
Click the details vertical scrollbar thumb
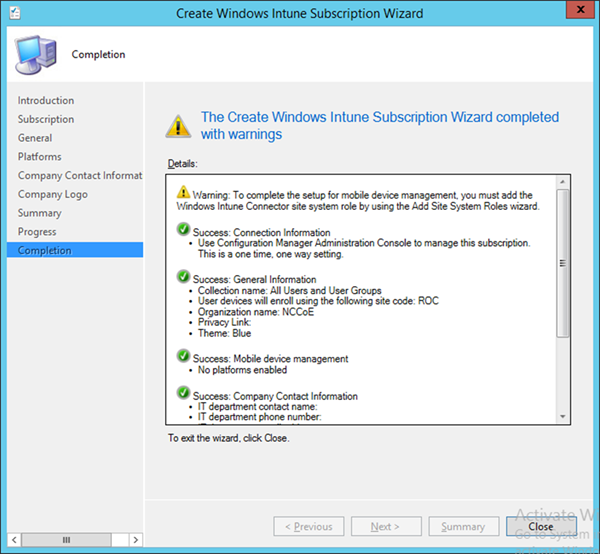coord(562,263)
